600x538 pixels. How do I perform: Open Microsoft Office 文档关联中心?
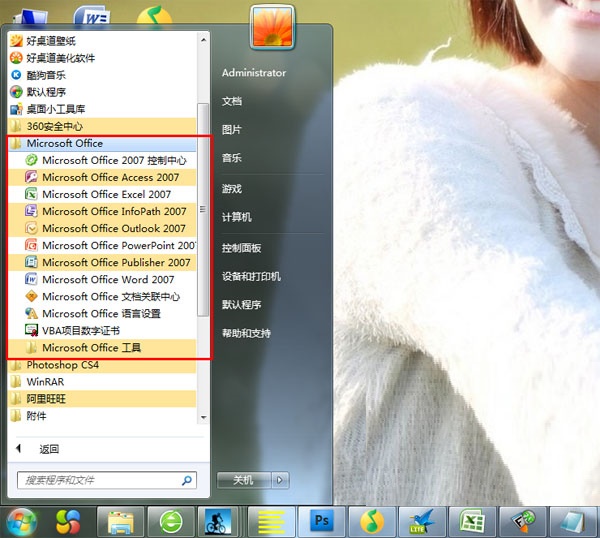coord(103,297)
